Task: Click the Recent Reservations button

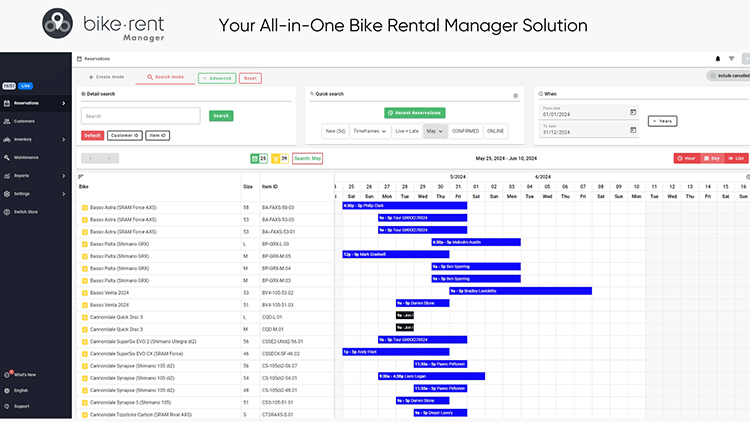Action: tap(414, 113)
